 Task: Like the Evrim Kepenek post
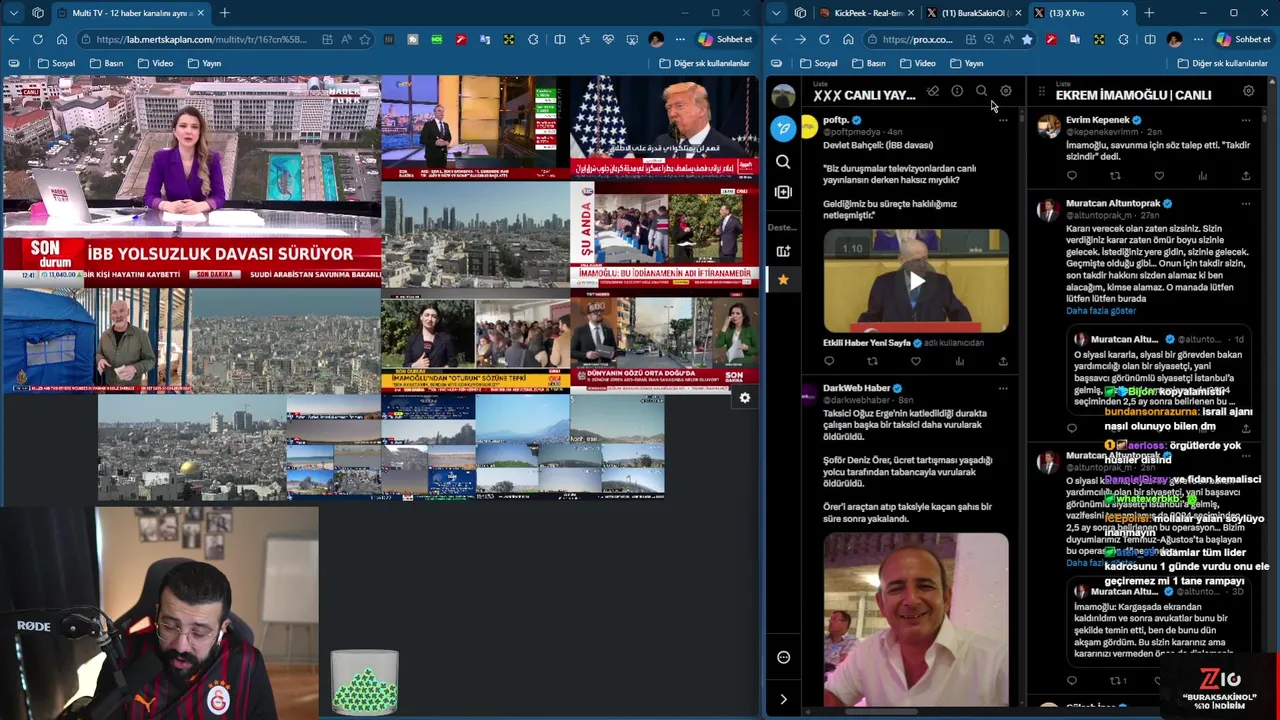coord(1159,176)
